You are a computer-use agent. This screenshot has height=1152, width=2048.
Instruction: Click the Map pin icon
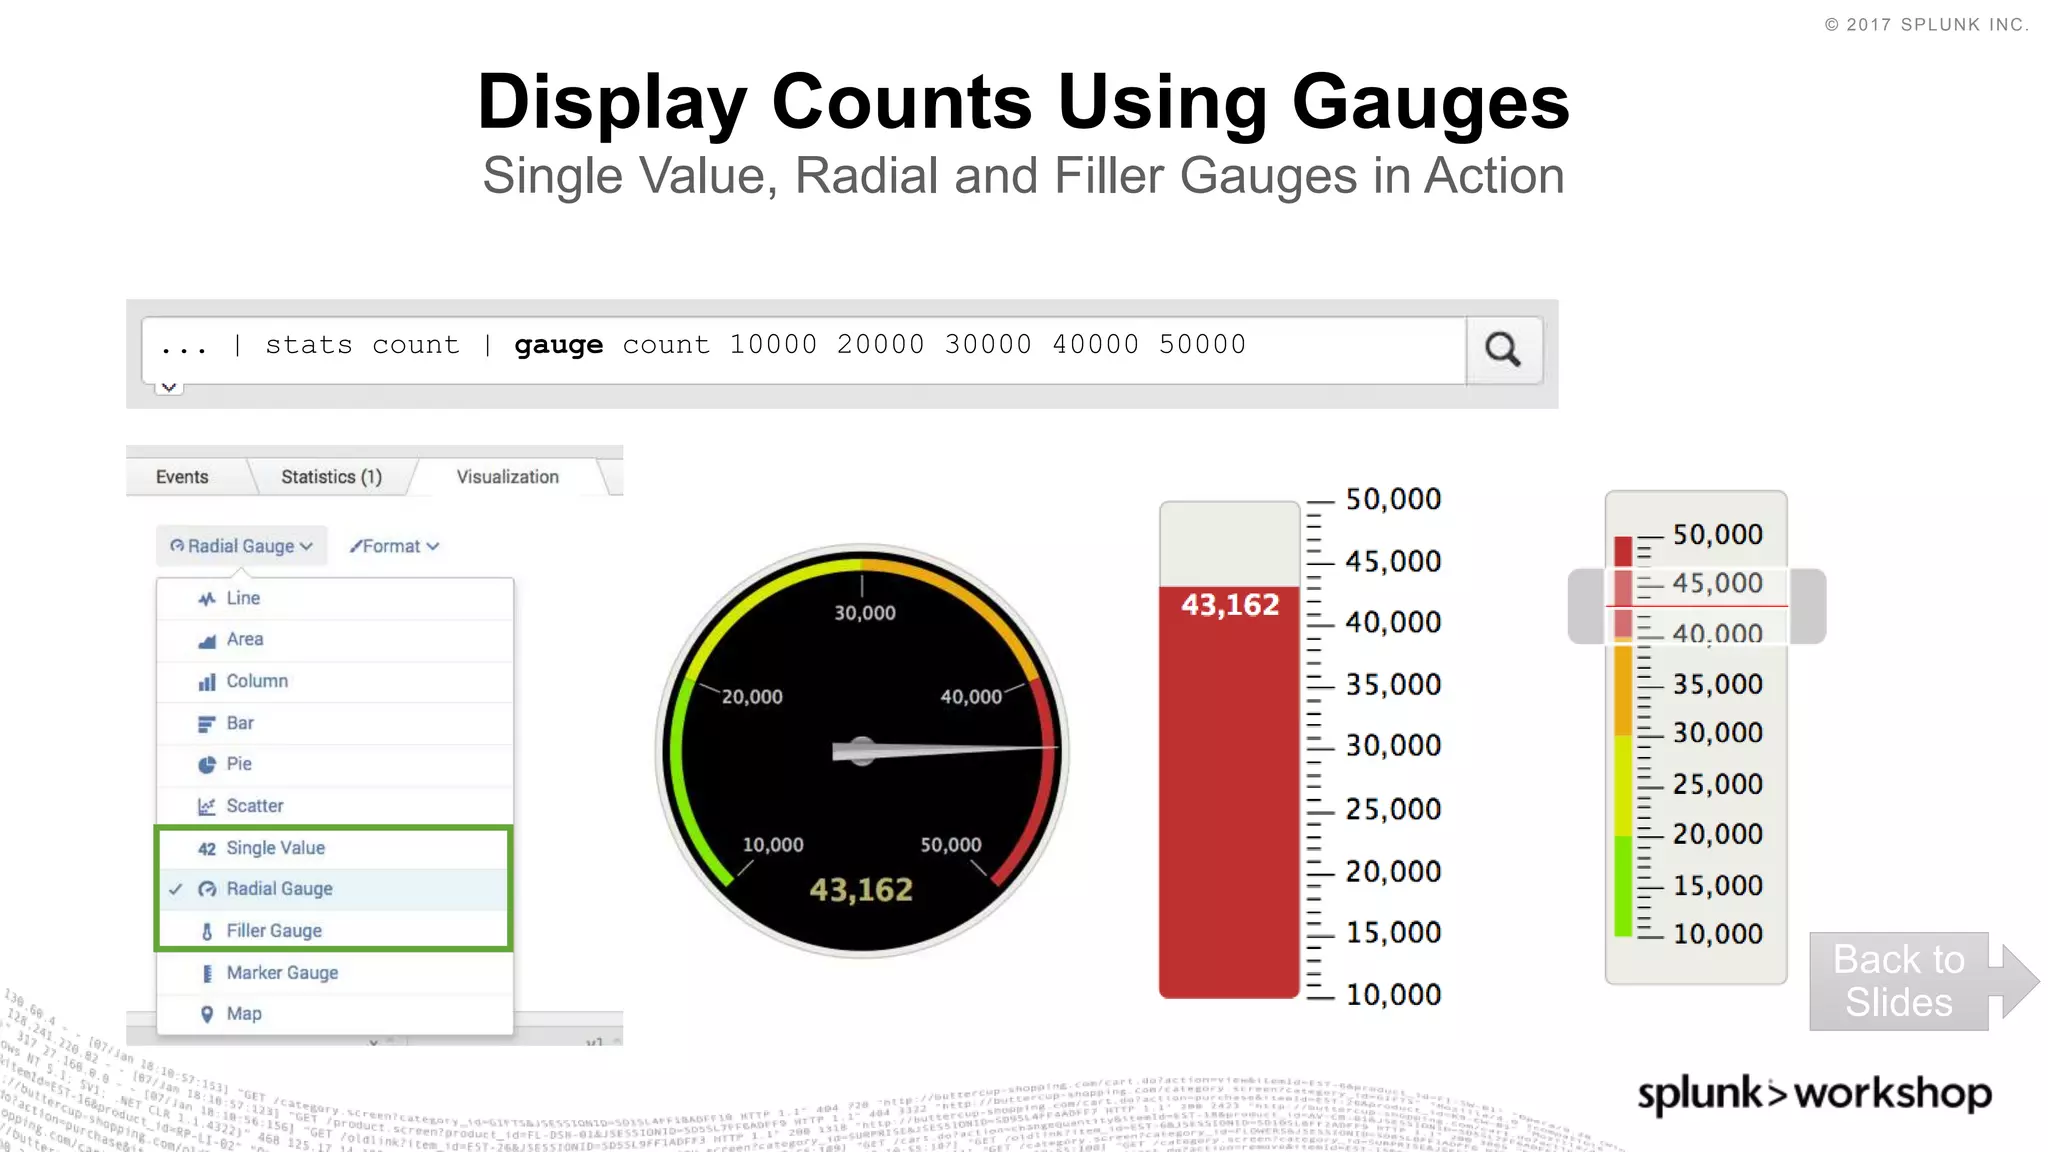[207, 1015]
